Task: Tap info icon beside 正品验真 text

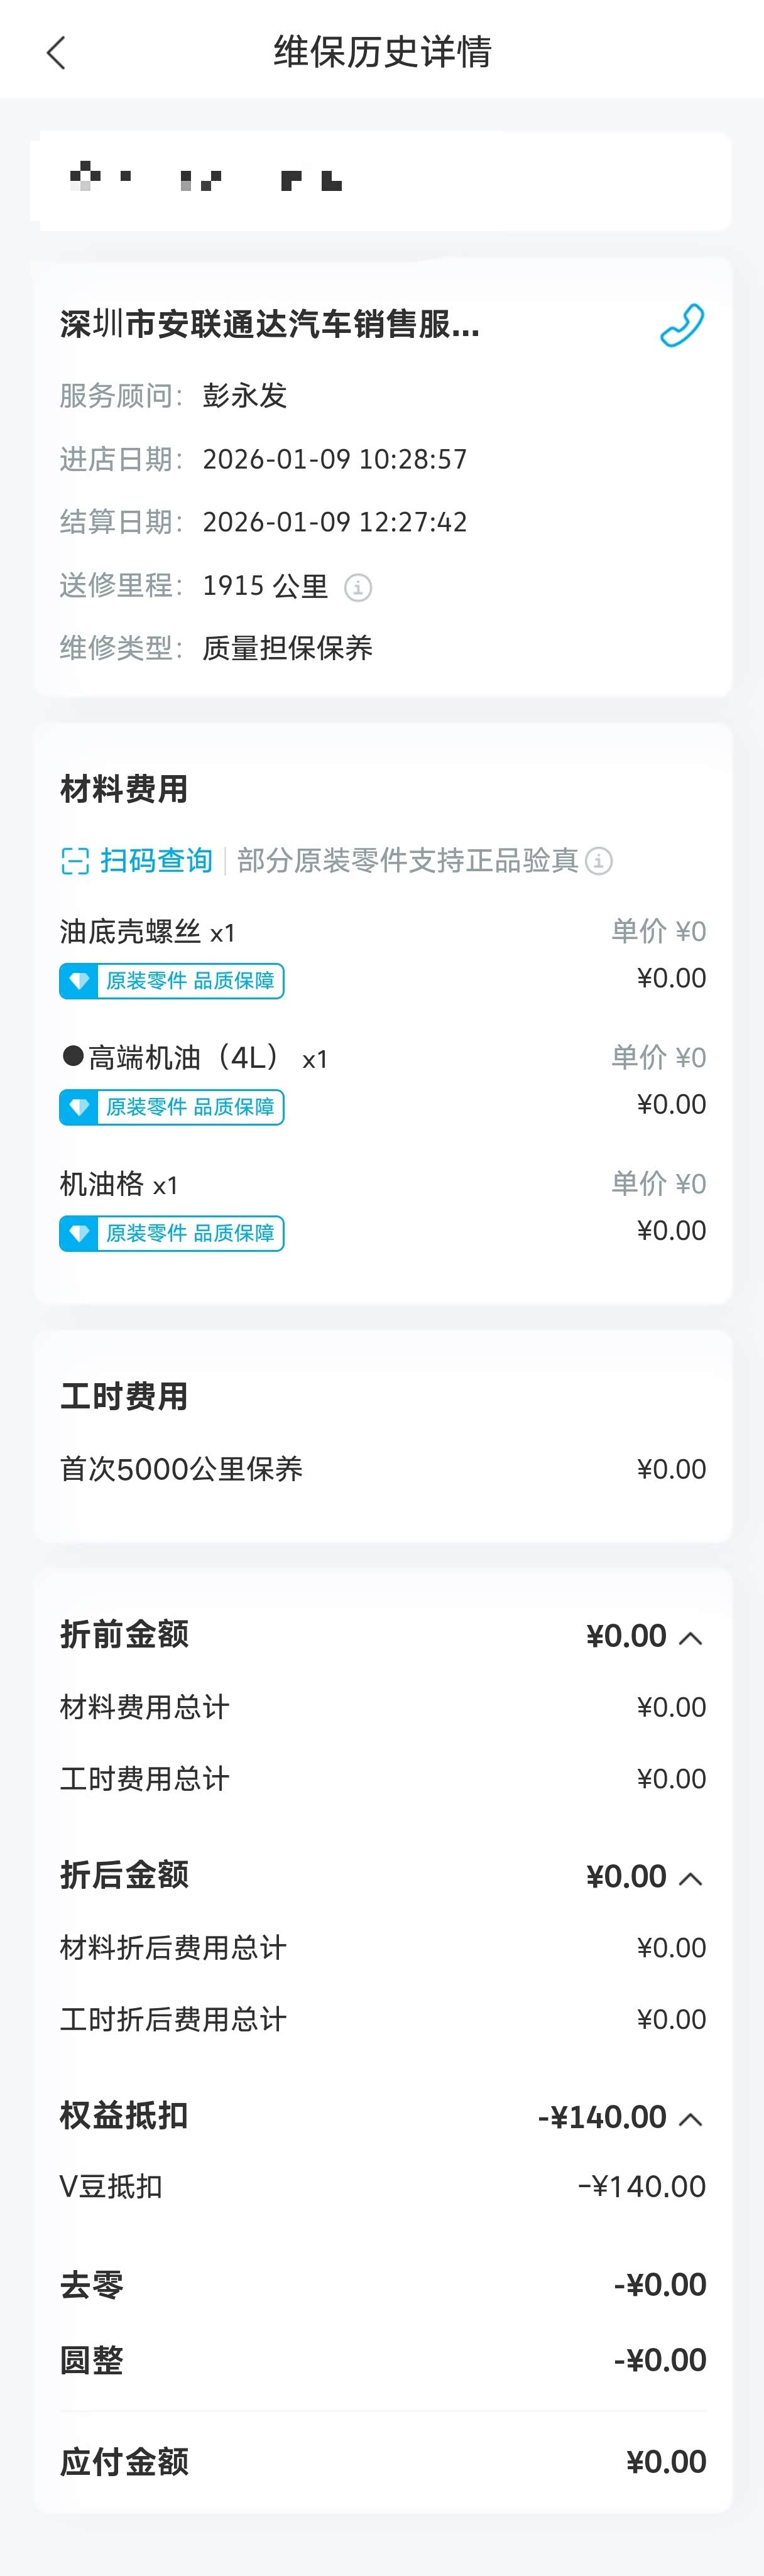Action: click(x=599, y=861)
